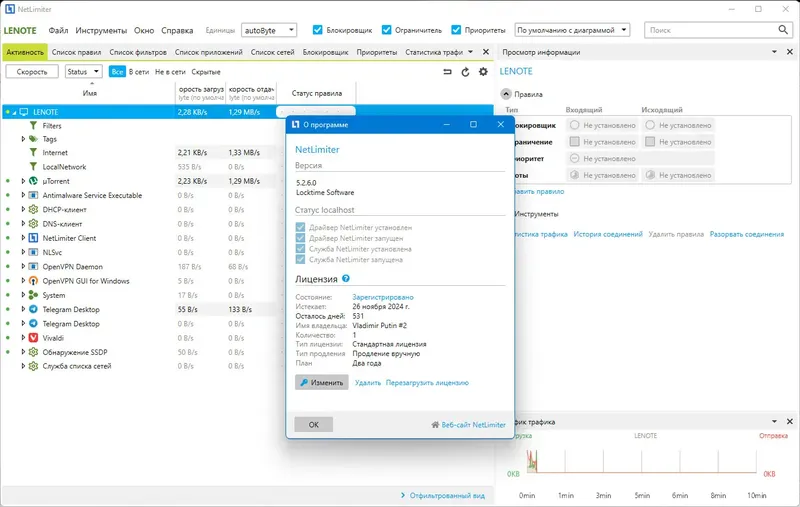800x507 pixels.
Task: Click the DHCP-клиент gear icon
Action: tap(33, 210)
